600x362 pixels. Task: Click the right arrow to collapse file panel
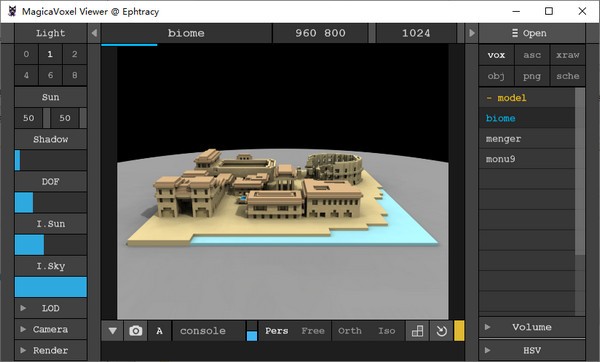click(471, 33)
